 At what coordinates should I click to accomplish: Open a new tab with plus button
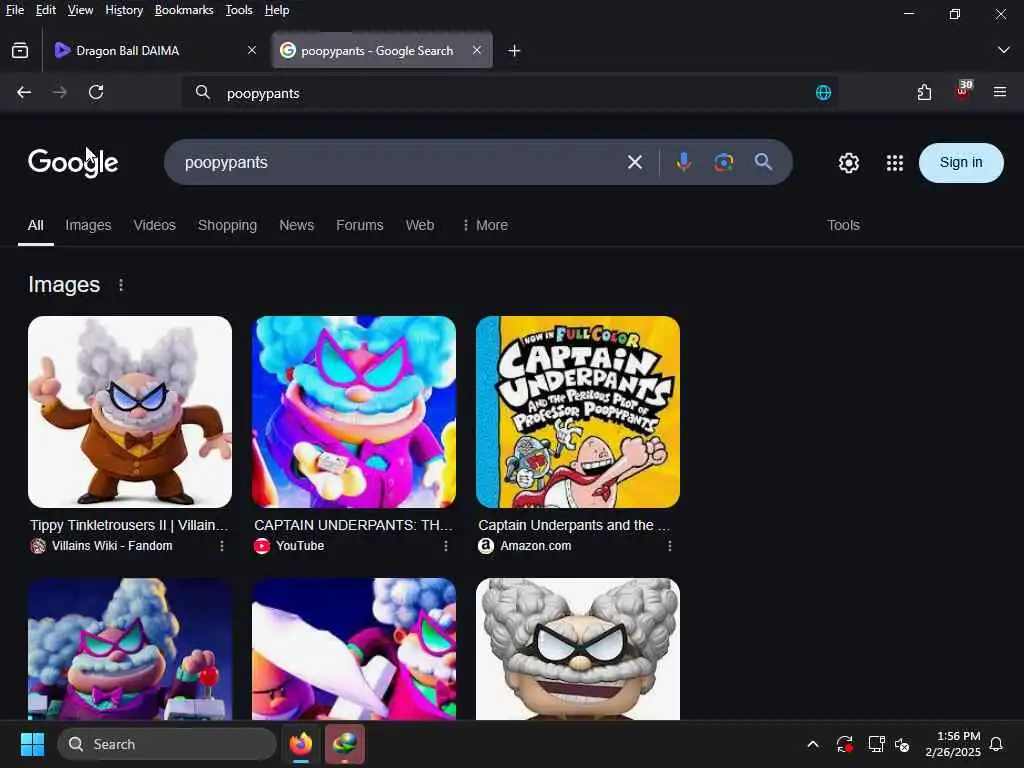tap(515, 50)
